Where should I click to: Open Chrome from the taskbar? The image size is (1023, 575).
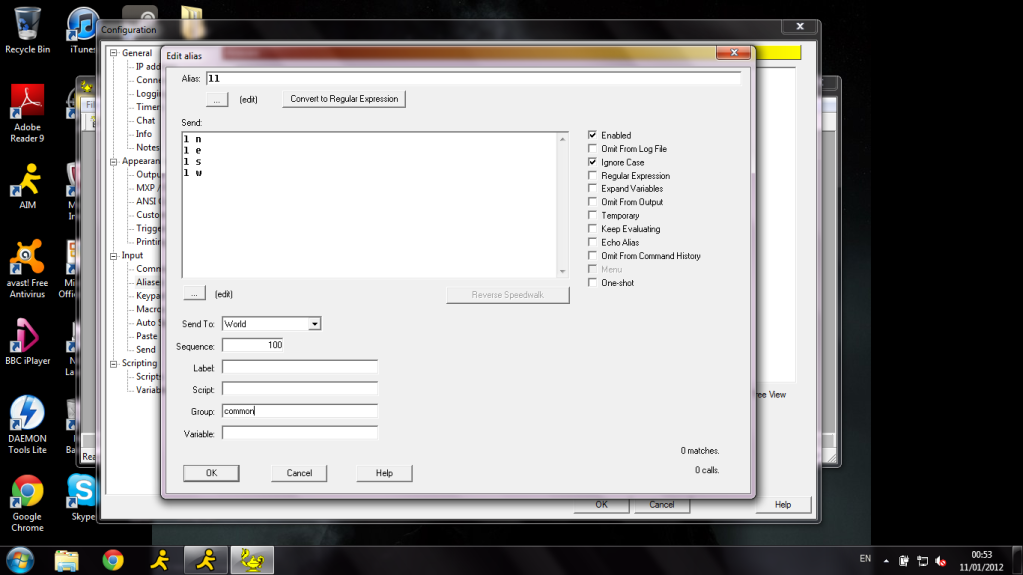[113, 560]
